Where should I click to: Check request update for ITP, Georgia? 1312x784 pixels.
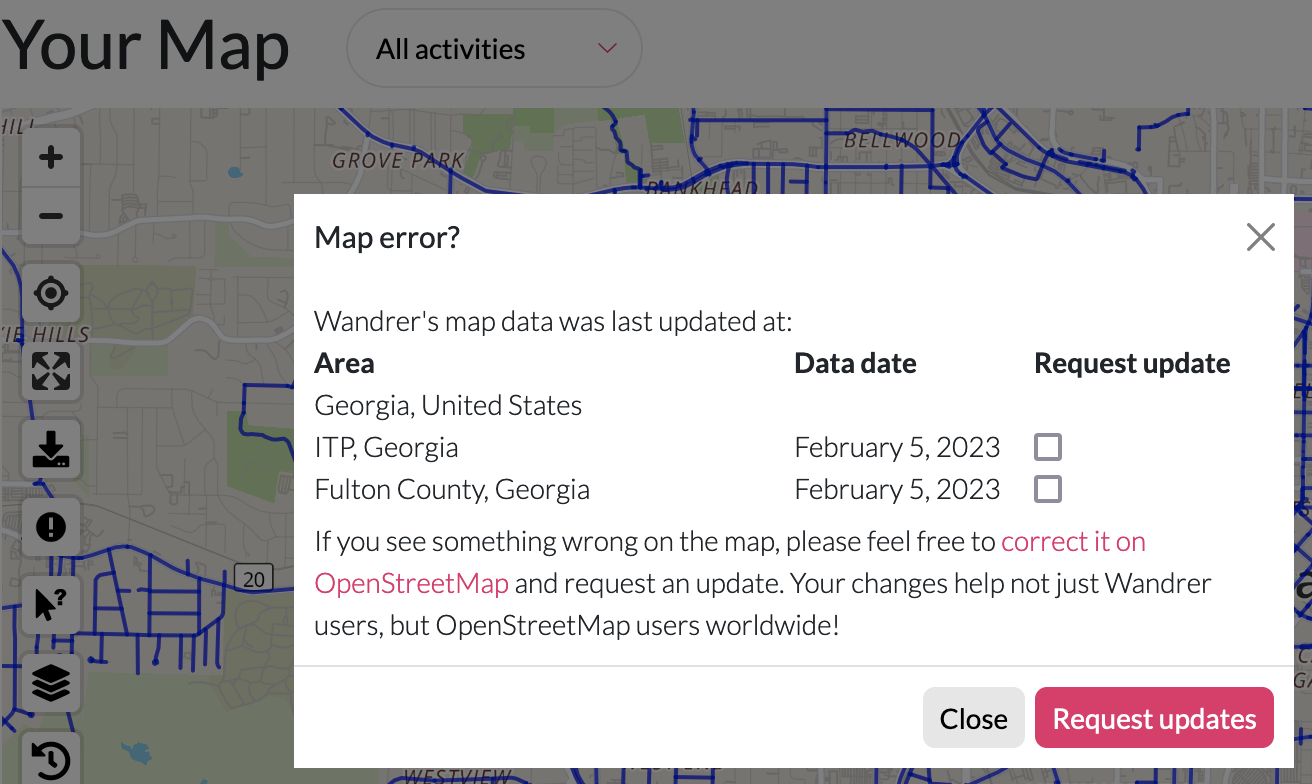click(1048, 447)
